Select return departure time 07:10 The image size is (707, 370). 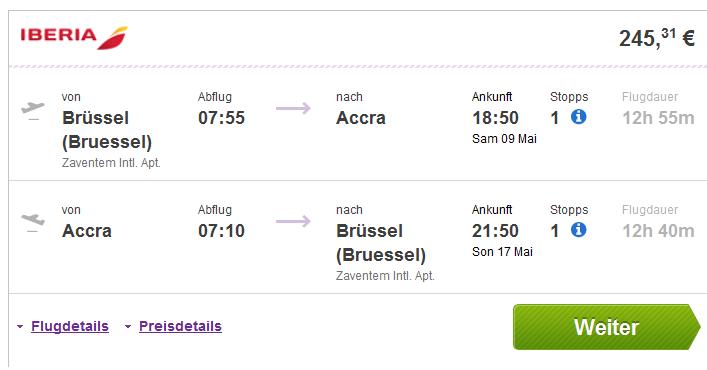pyautogui.click(x=221, y=231)
